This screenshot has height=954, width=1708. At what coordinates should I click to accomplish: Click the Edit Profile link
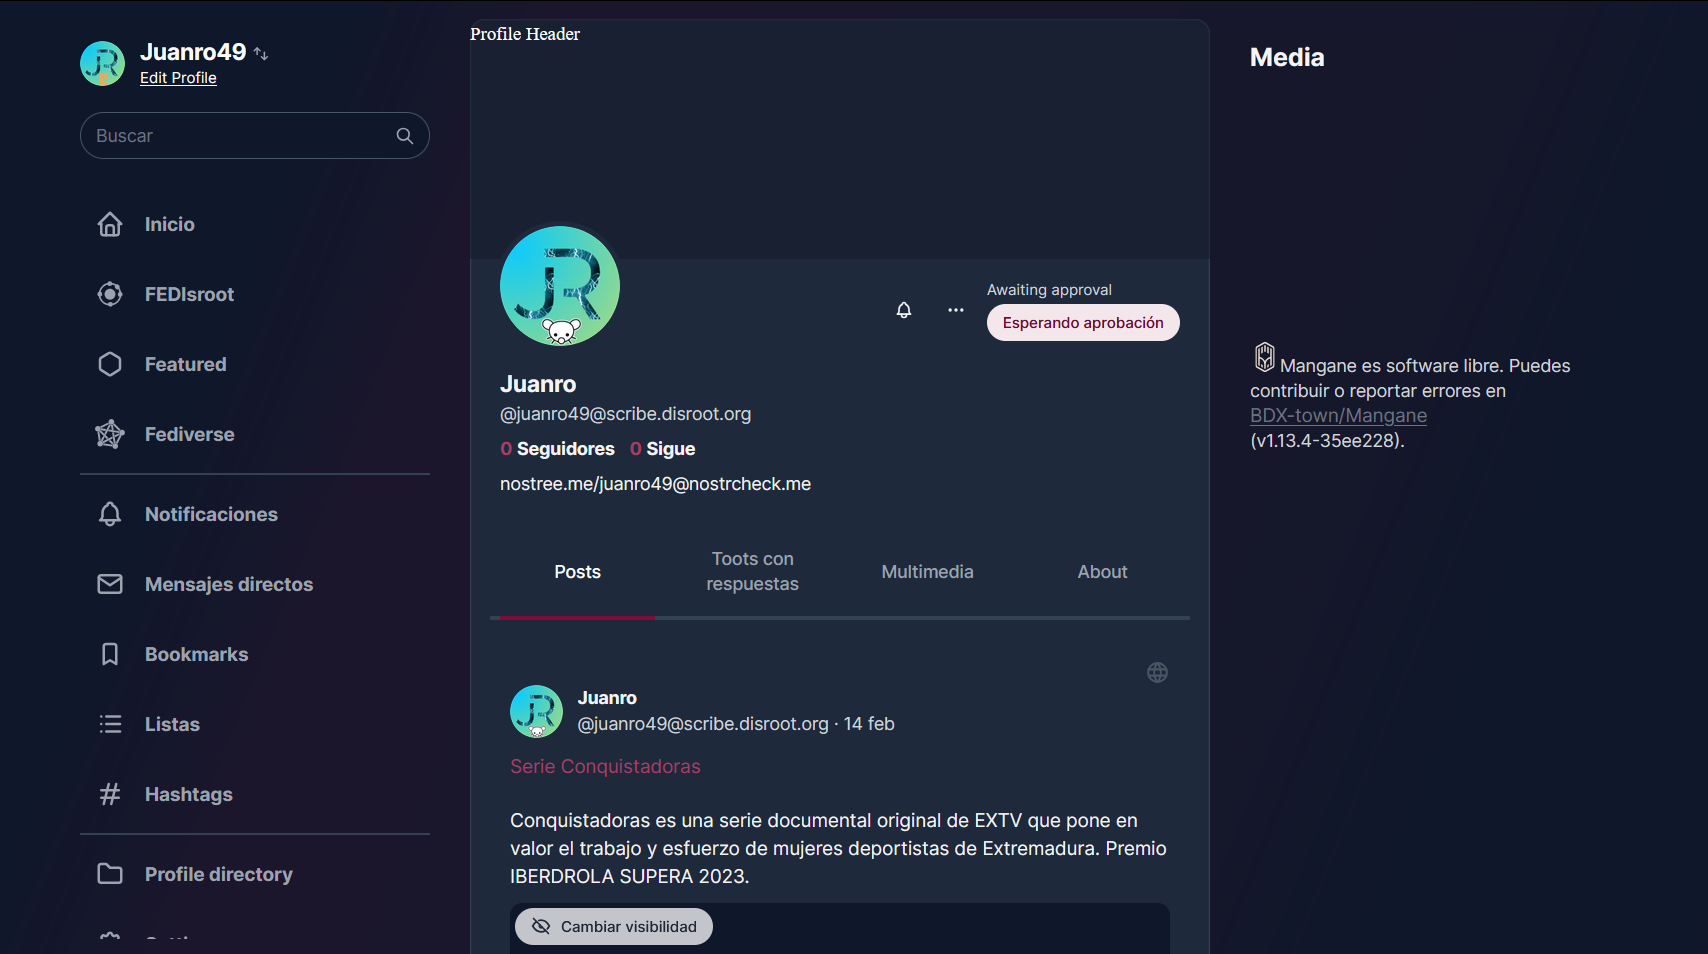click(178, 78)
